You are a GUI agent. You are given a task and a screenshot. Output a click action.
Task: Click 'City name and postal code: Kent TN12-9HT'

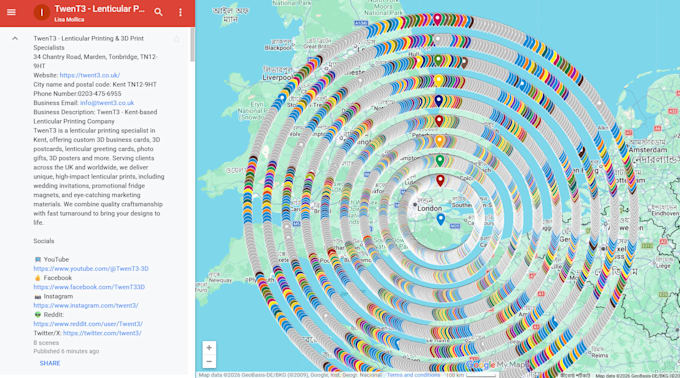(x=95, y=85)
